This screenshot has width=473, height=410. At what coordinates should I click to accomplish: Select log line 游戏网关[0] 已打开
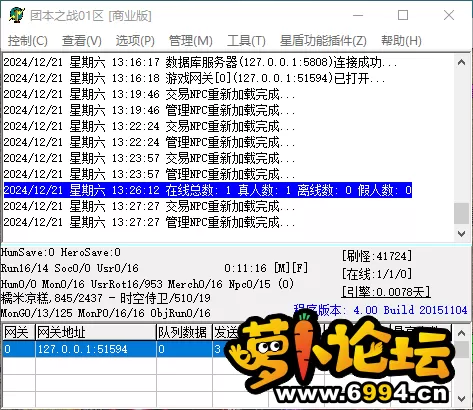194,78
